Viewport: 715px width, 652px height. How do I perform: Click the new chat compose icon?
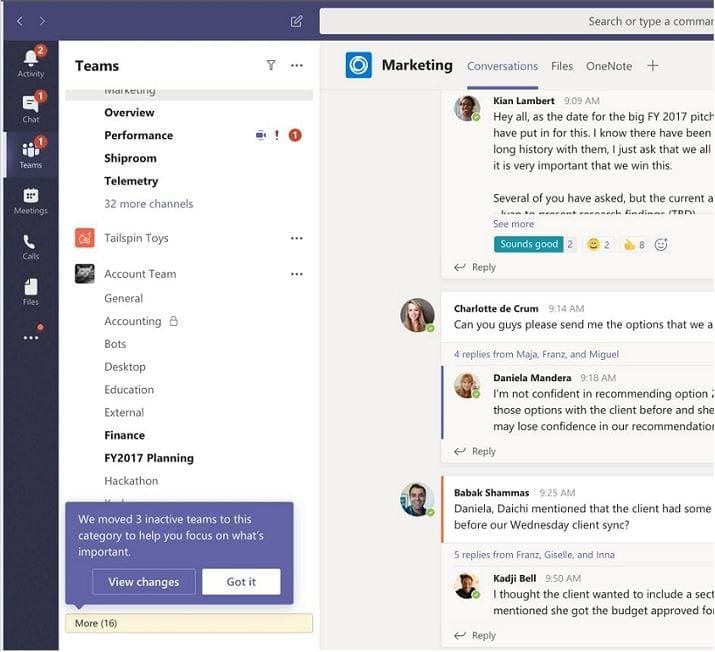pyautogui.click(x=296, y=21)
